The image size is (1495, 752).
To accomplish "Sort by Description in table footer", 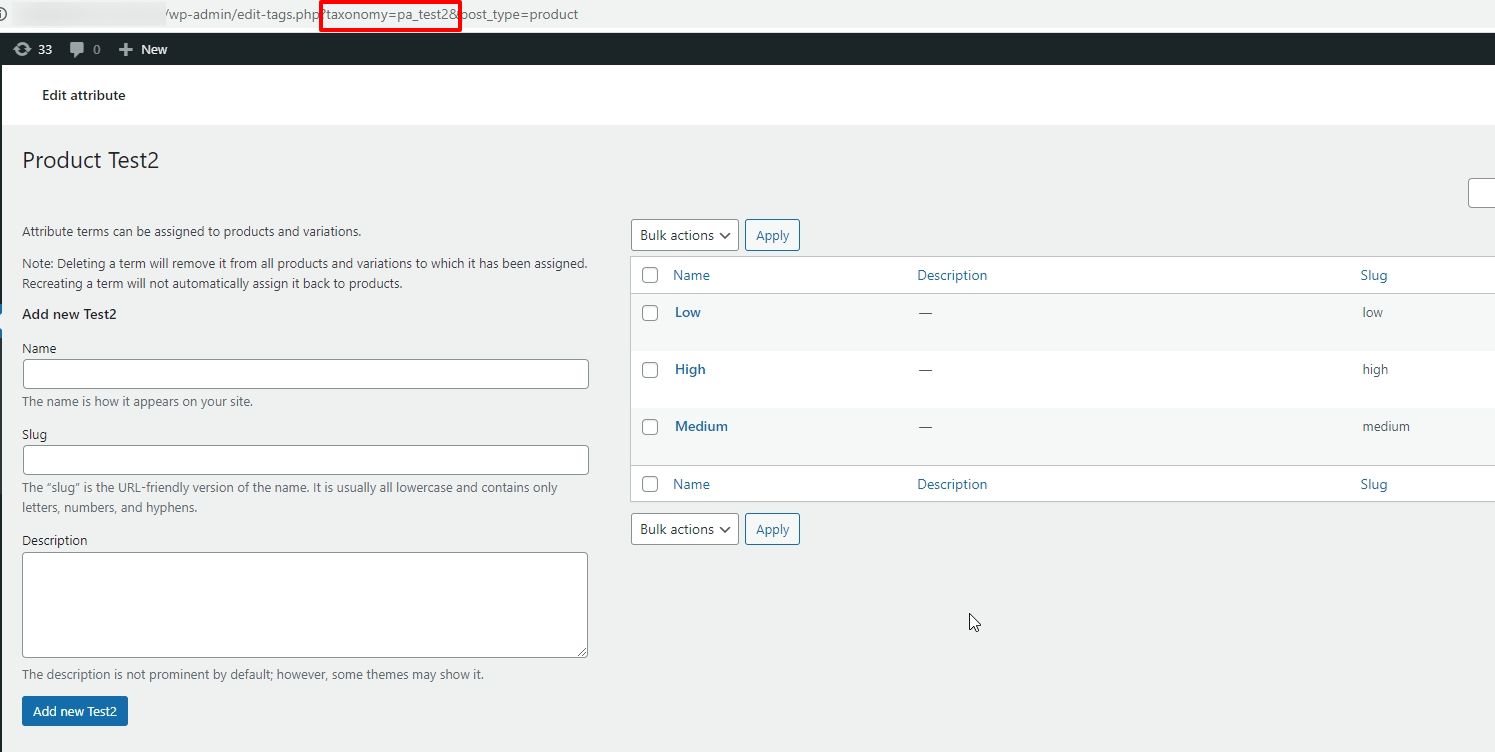I will (x=952, y=484).
